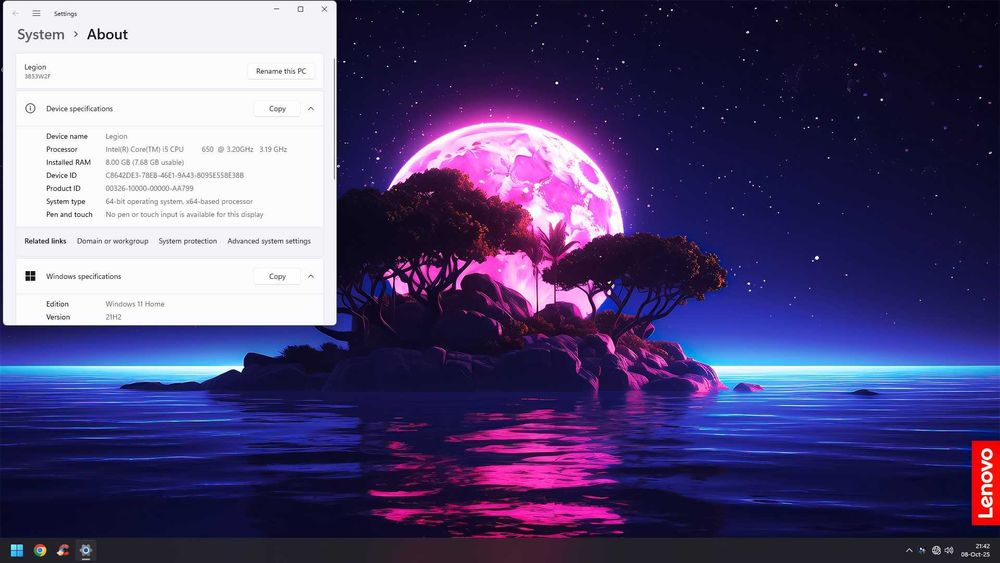Click the system tray network globe icon
1000x563 pixels.
[x=936, y=550]
